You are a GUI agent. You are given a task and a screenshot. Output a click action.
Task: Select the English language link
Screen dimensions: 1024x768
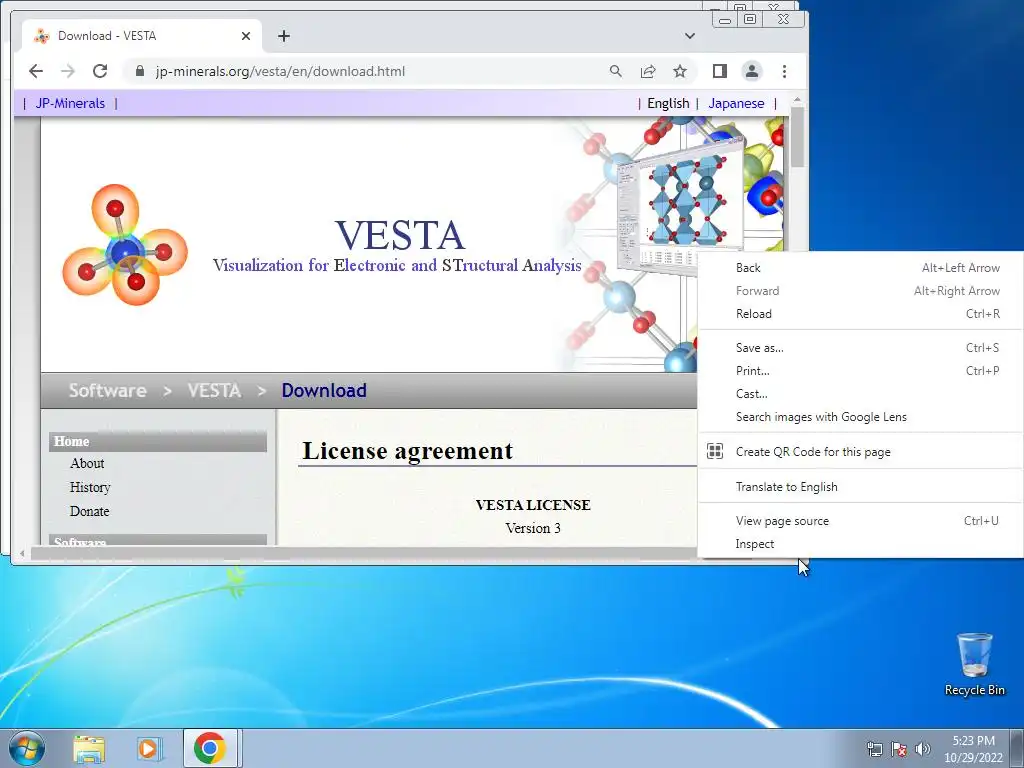668,103
